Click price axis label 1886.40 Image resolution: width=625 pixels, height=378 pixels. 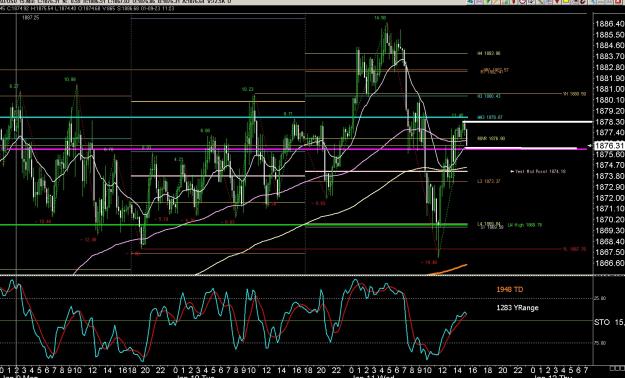(609, 24)
